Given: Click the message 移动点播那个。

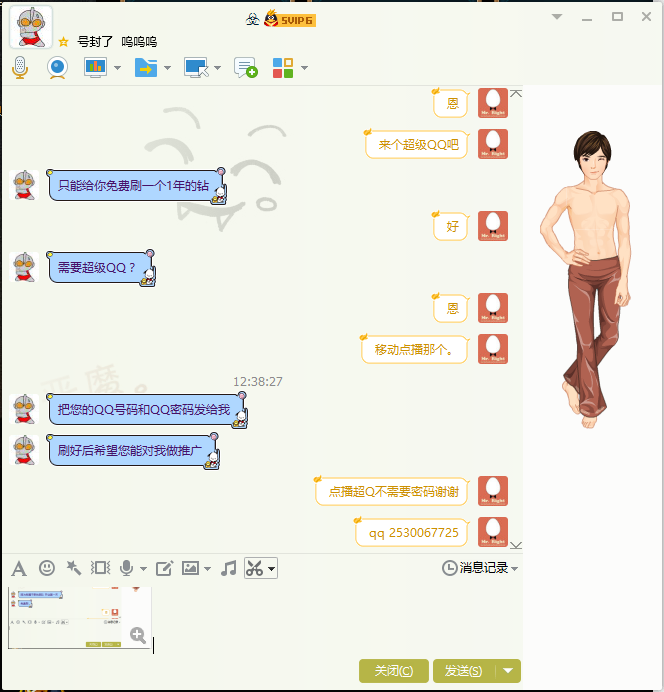Looking at the screenshot, I should click(x=415, y=350).
